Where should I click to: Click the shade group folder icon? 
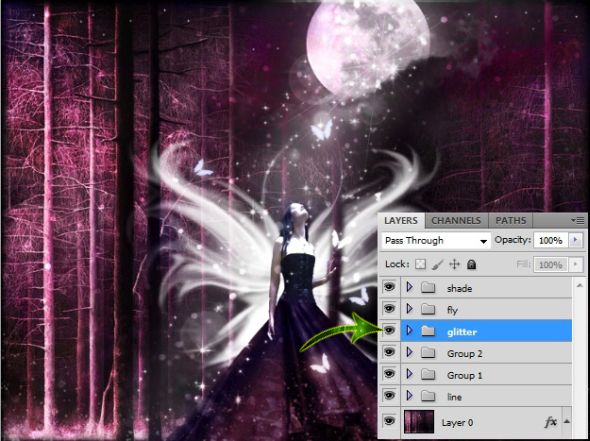click(428, 287)
